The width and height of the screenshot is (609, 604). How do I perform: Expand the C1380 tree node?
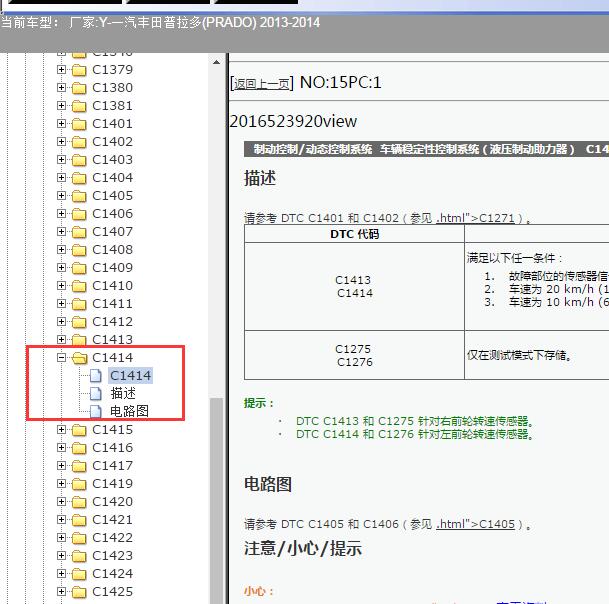click(61, 87)
